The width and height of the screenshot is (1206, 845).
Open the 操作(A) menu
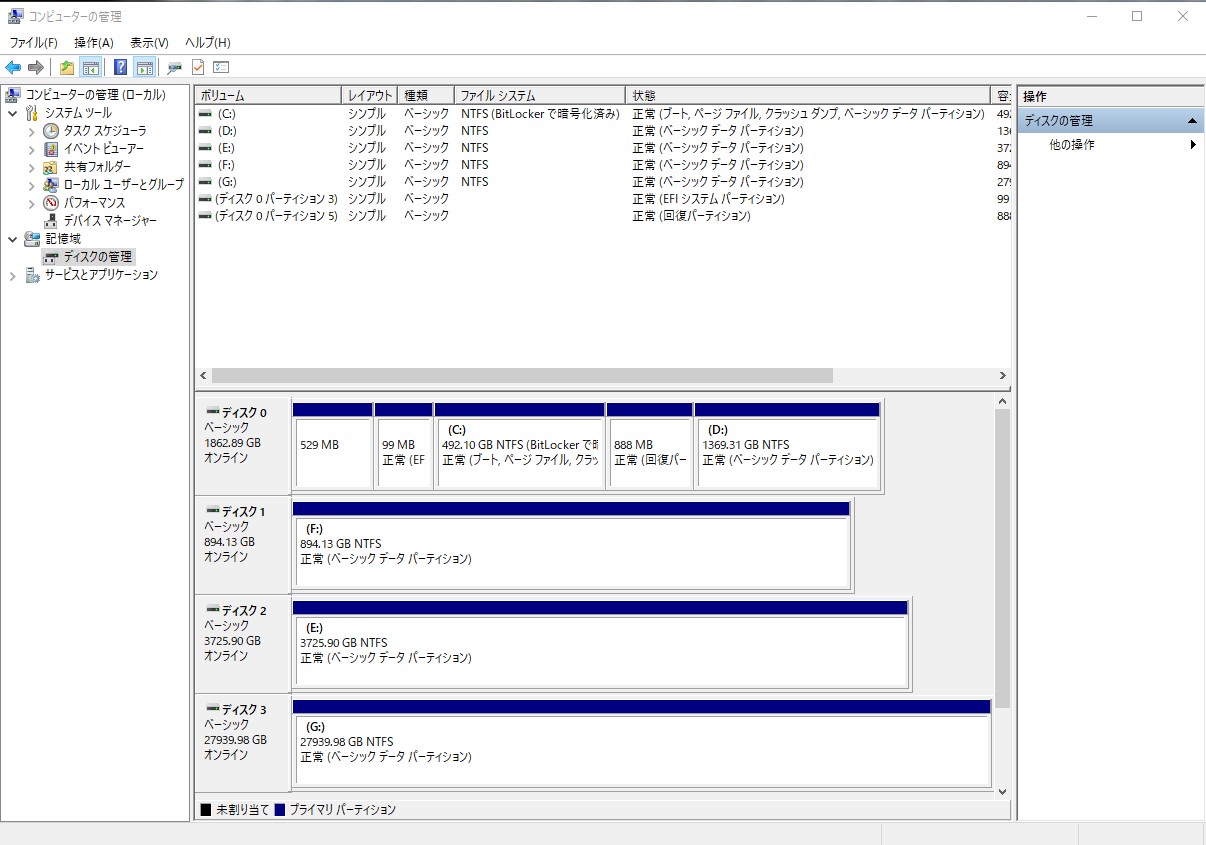coord(94,43)
